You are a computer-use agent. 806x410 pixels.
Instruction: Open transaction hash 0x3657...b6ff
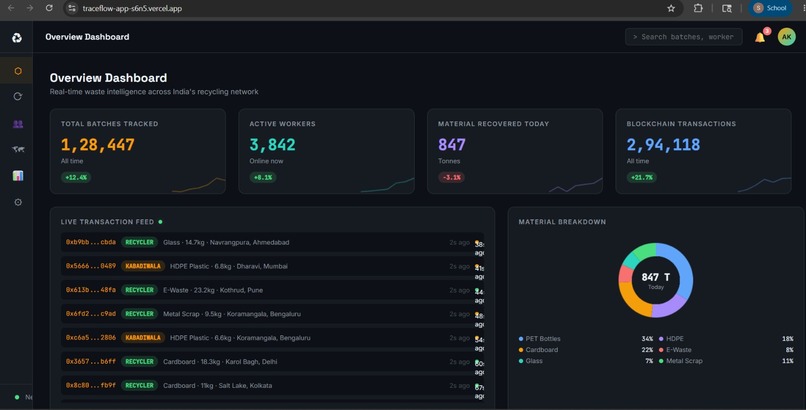[90, 361]
